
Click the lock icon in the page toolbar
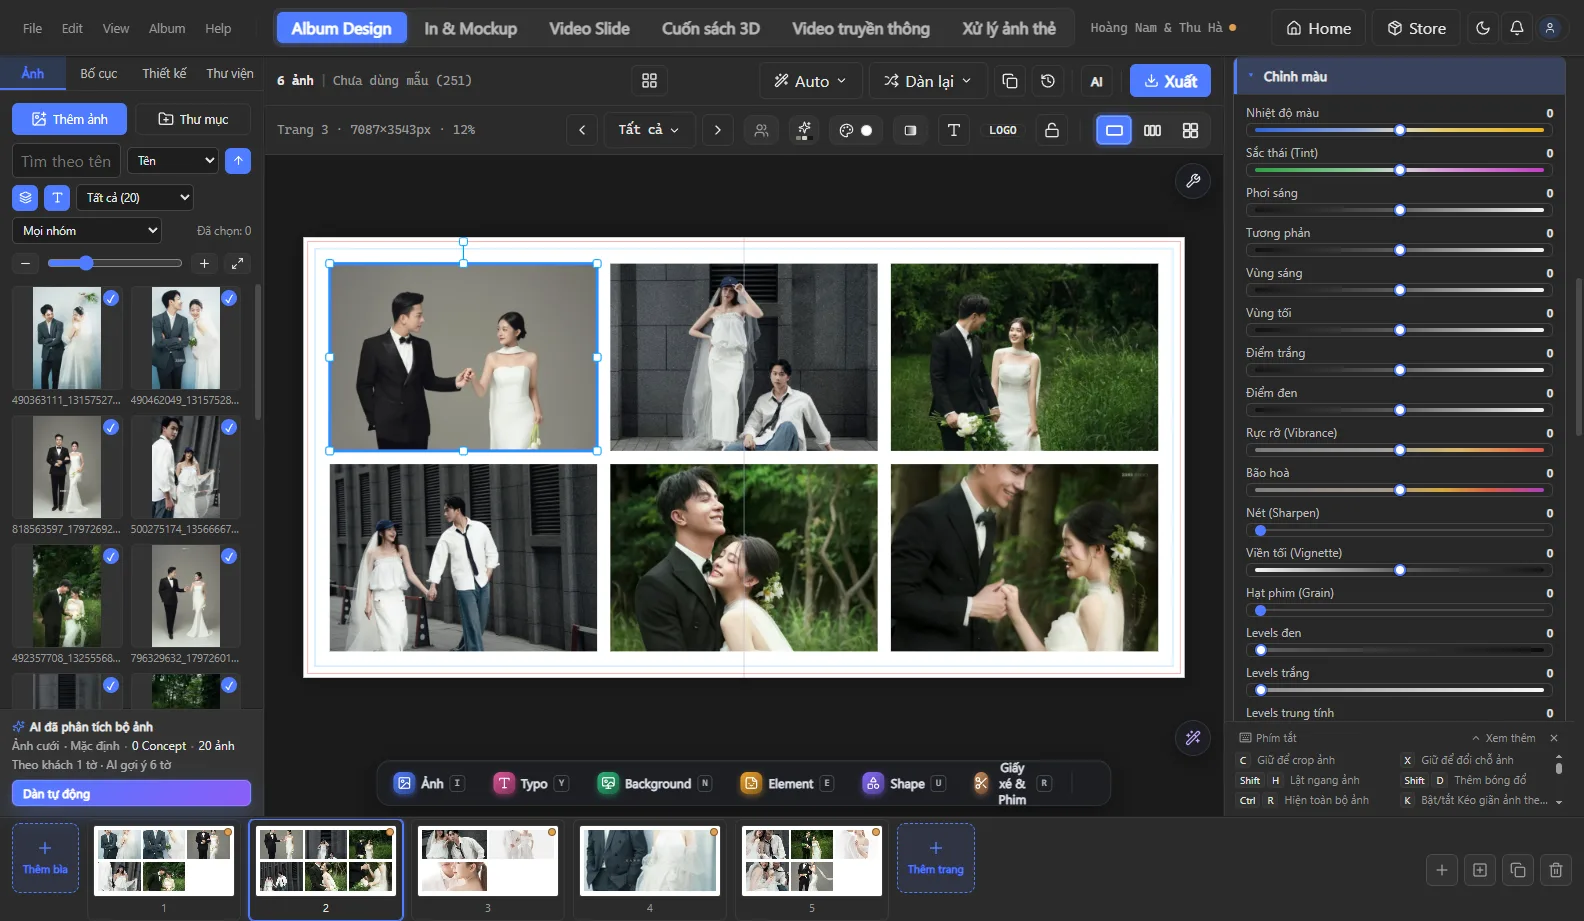1052,130
